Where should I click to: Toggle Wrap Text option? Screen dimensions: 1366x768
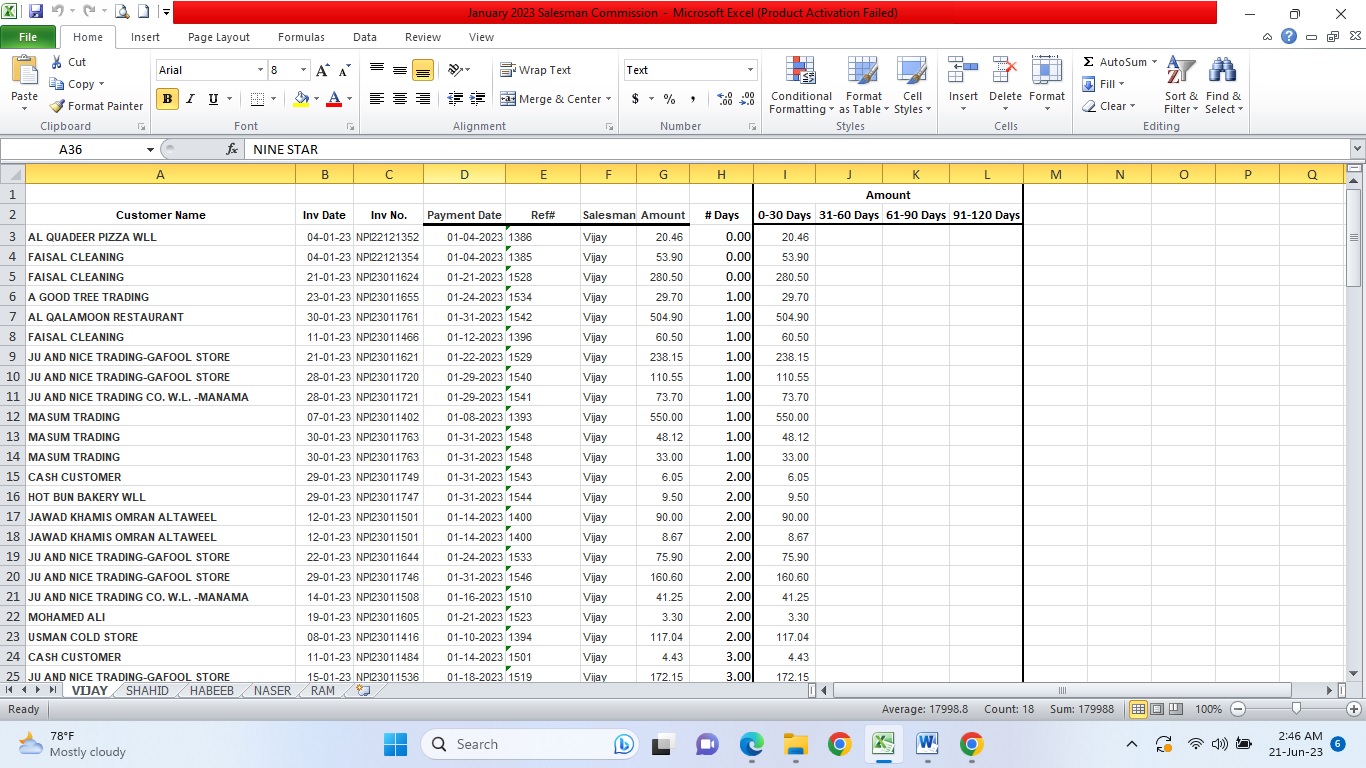coord(536,70)
